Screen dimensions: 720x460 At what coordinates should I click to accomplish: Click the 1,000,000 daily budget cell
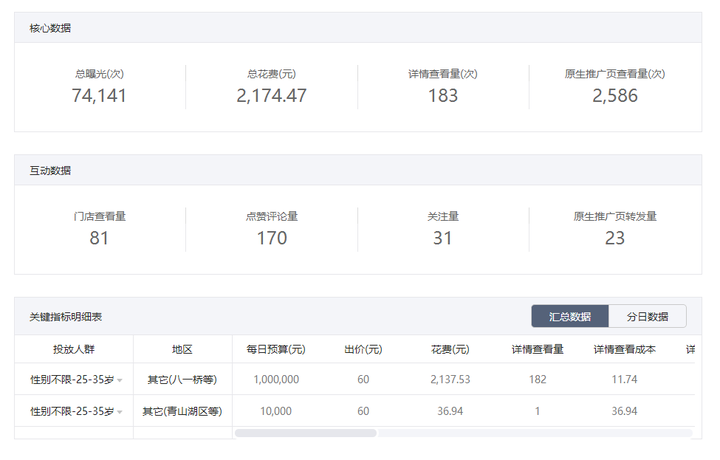tap(276, 380)
